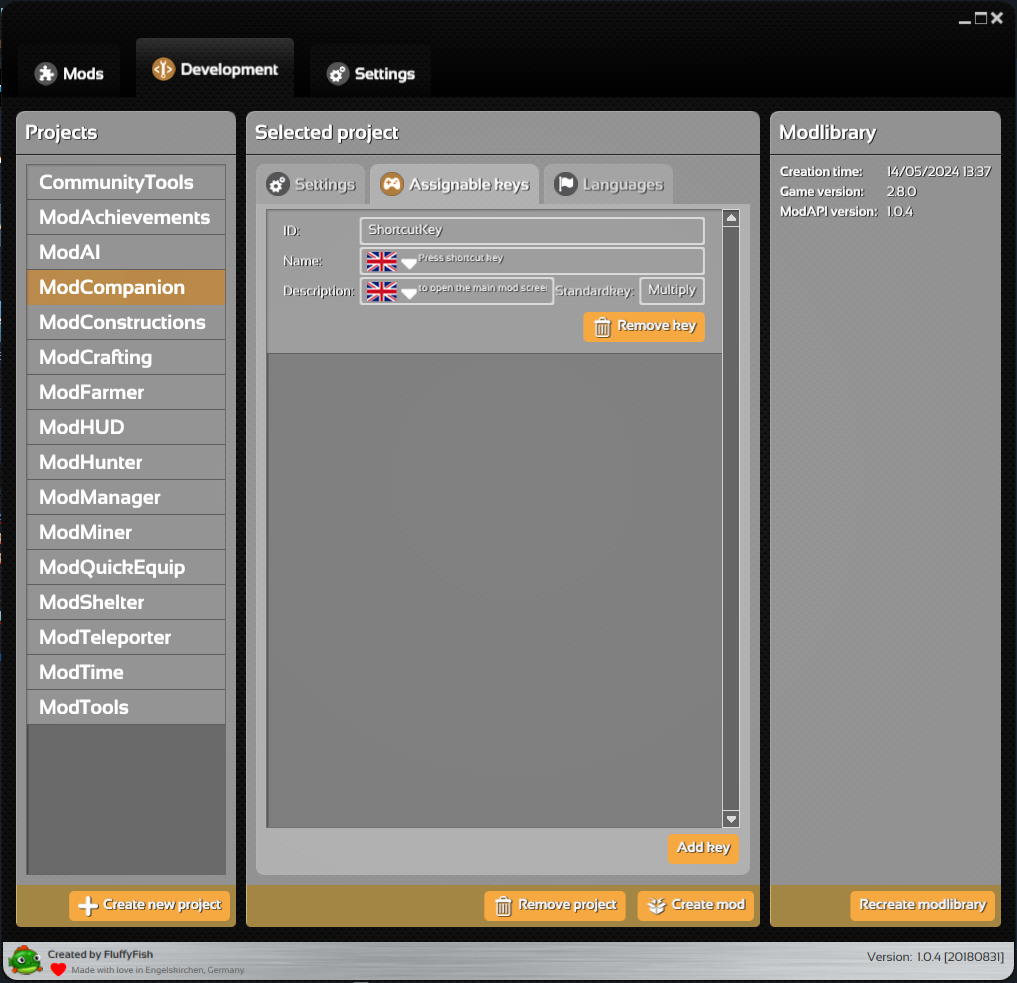Select ModAI project
The image size is (1017, 983).
tap(126, 252)
